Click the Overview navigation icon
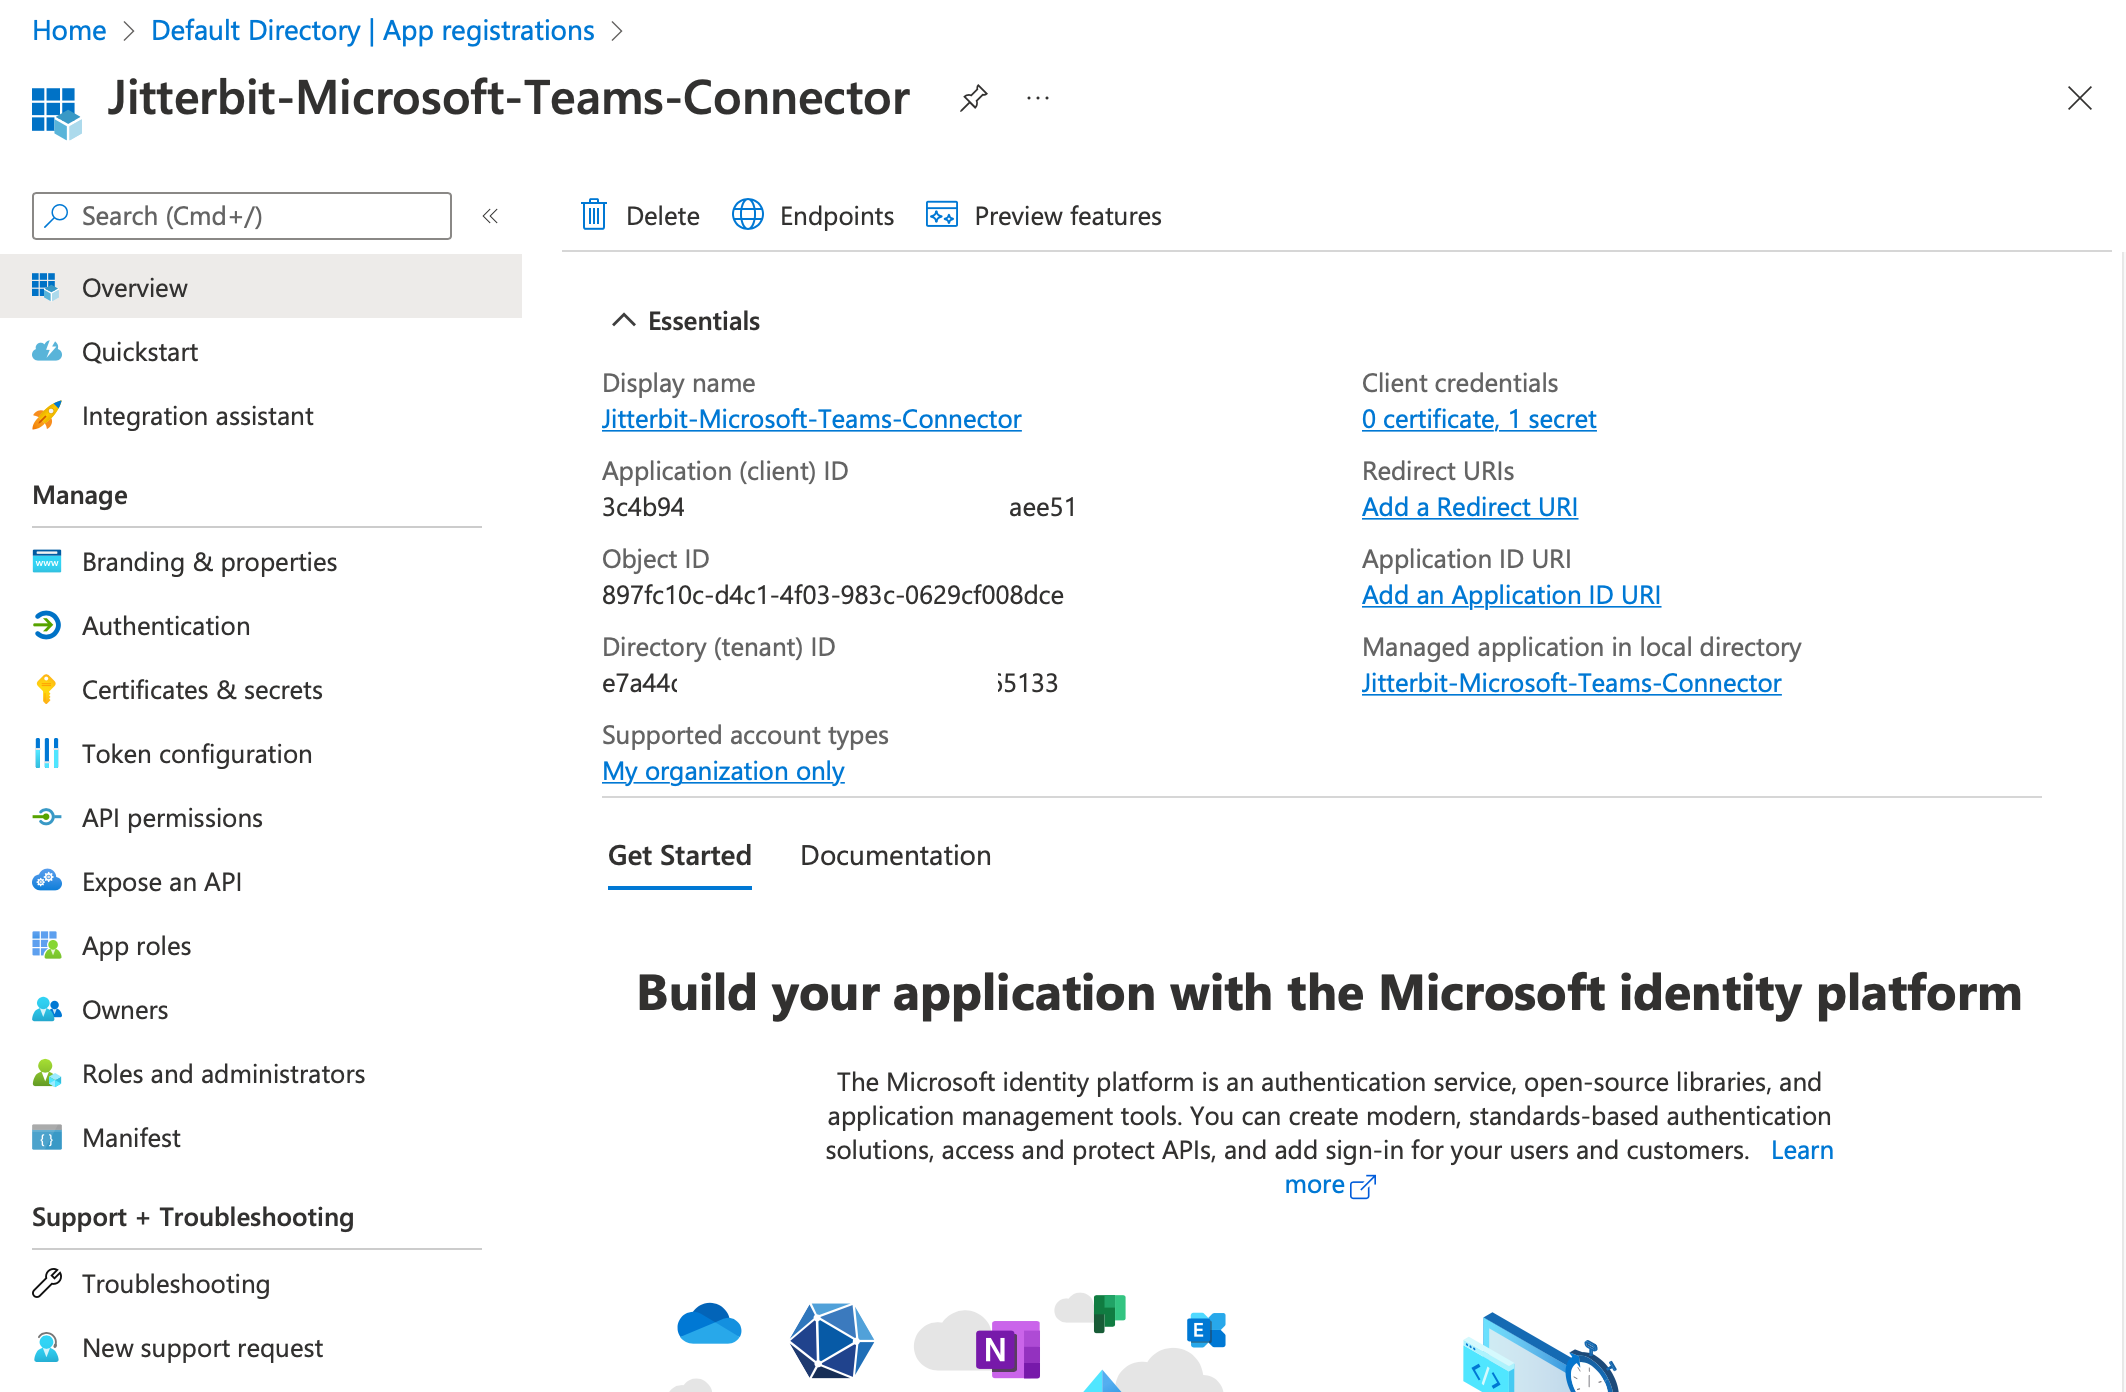Screen dimensions: 2126x1392 click(47, 287)
